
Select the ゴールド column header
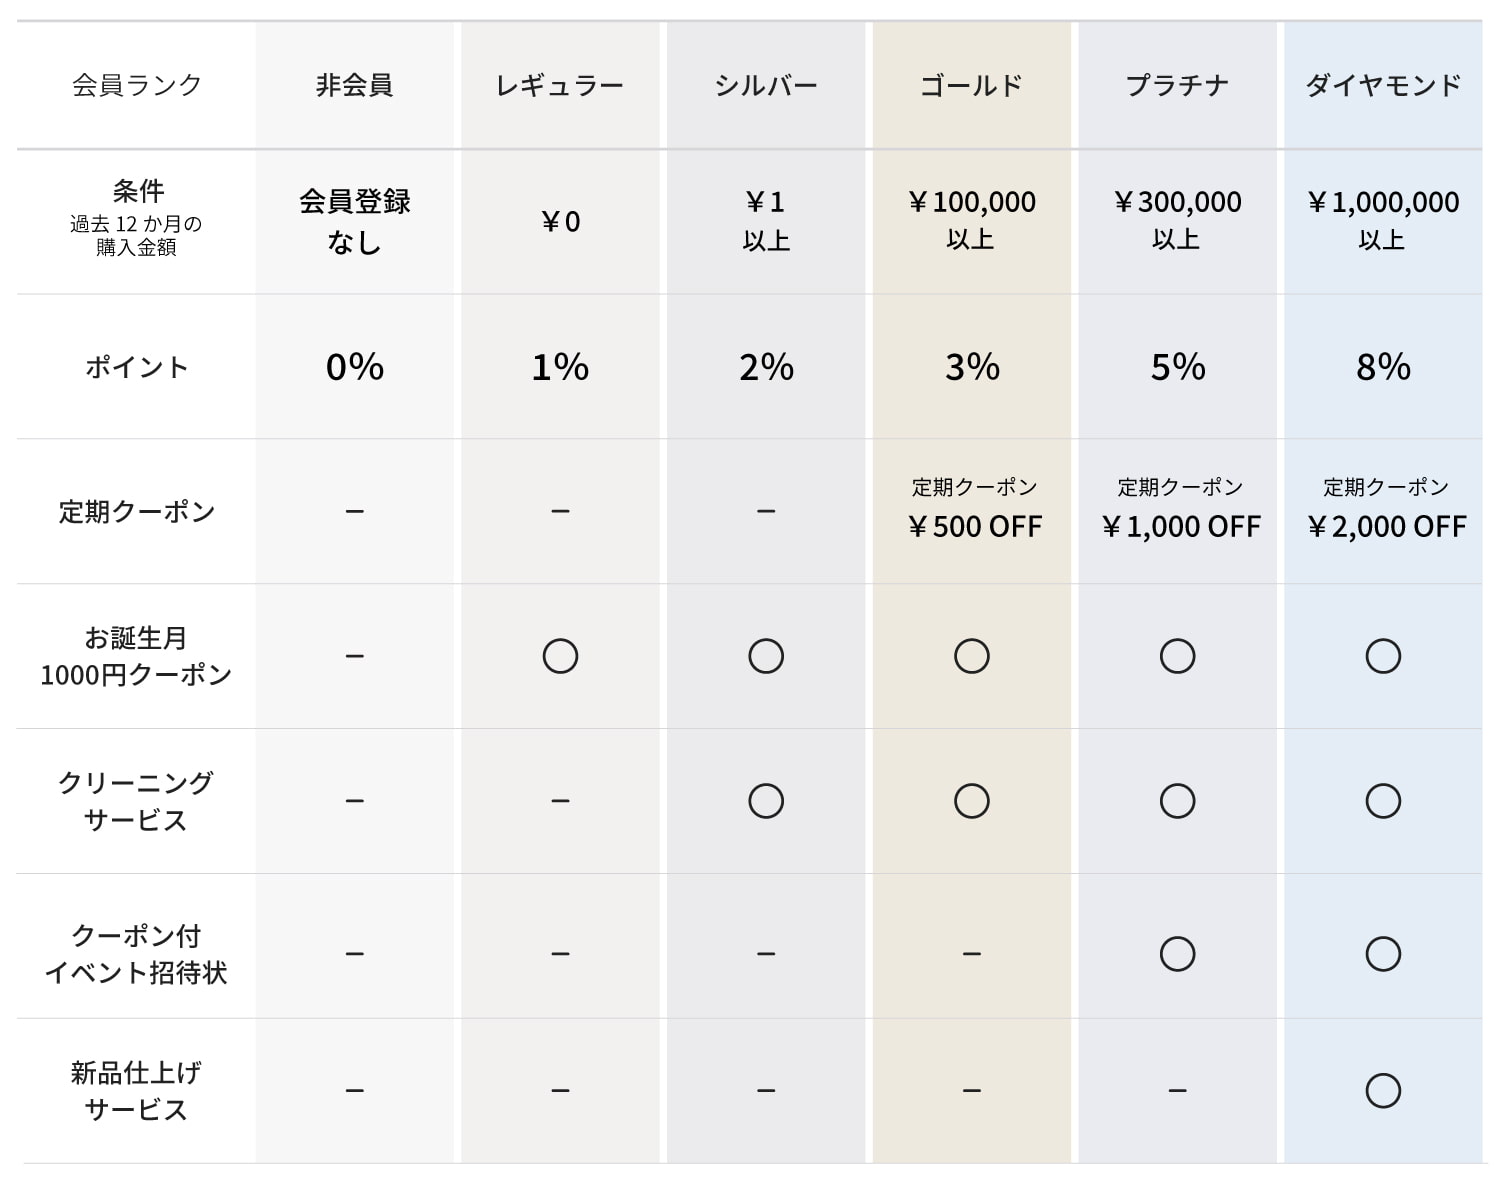(x=972, y=86)
